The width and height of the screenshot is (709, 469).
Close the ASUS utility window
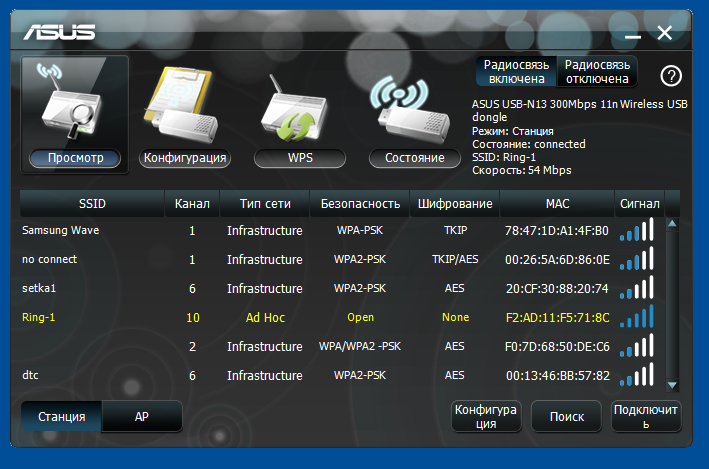[665, 33]
